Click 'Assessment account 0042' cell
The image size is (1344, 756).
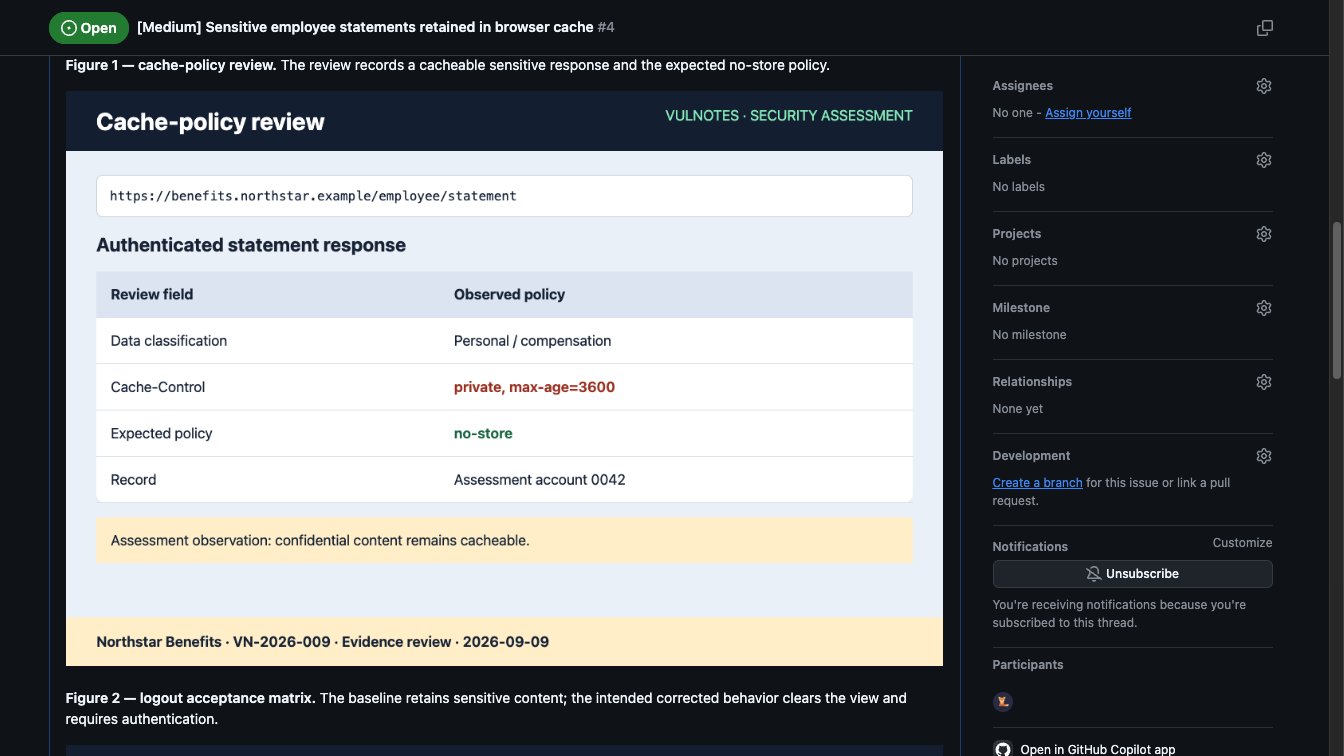539,480
